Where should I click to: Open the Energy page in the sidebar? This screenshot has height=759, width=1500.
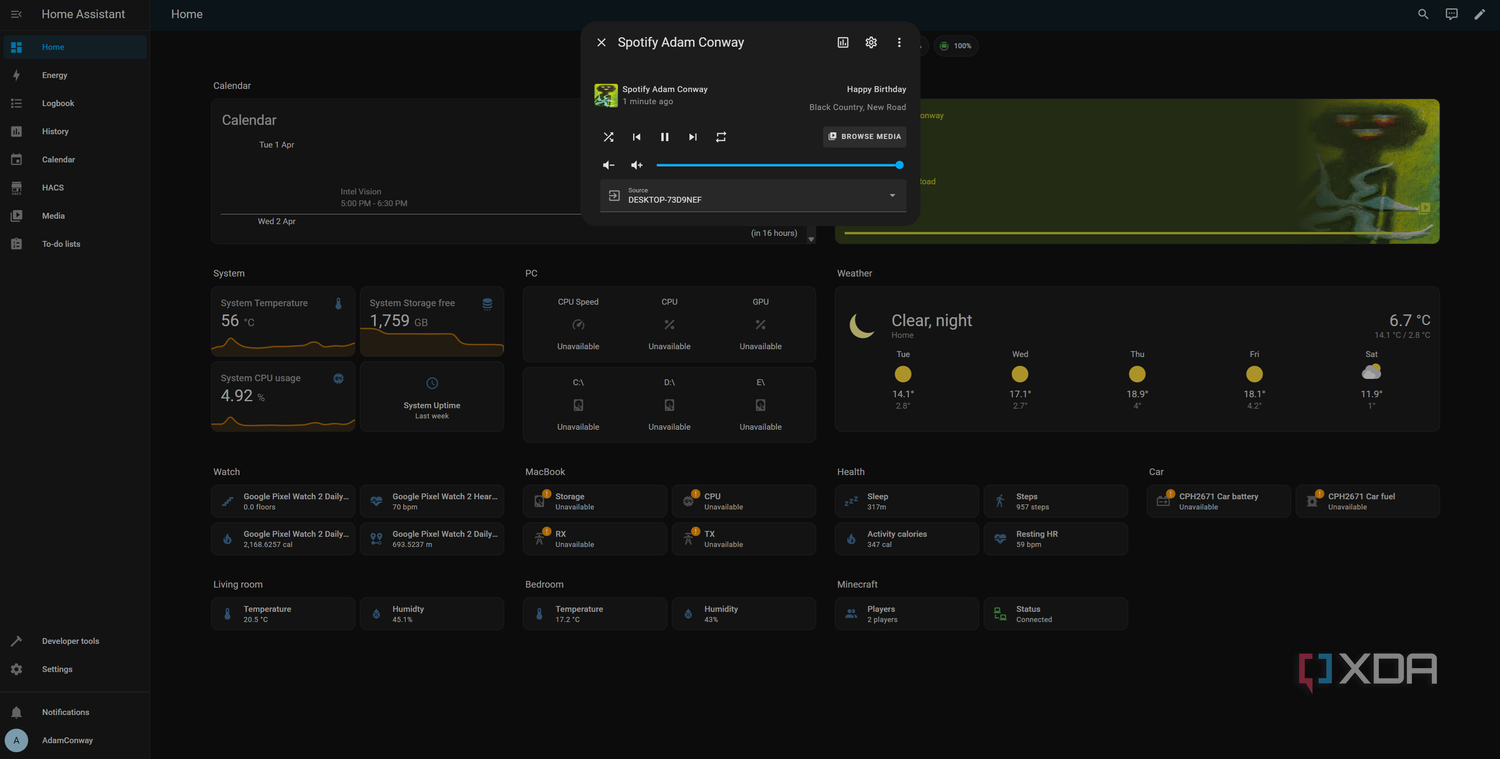[x=75, y=75]
